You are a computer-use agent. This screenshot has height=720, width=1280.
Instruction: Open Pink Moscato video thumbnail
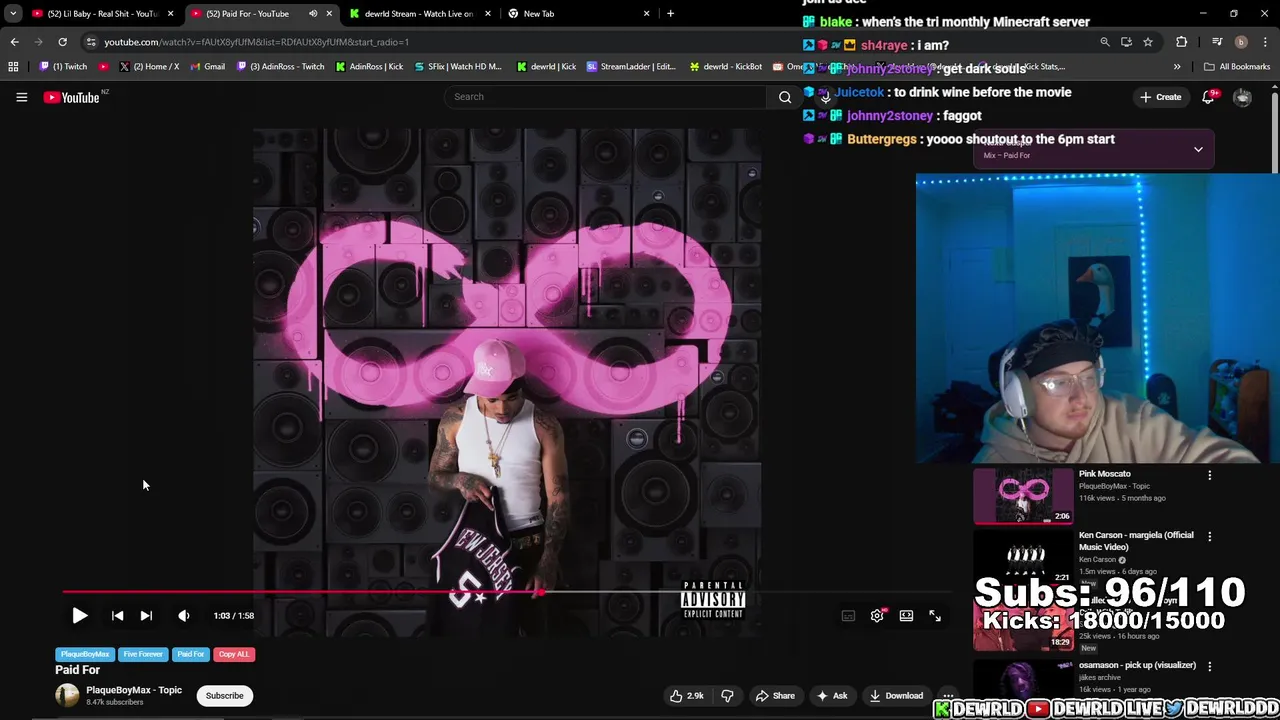(1023, 496)
